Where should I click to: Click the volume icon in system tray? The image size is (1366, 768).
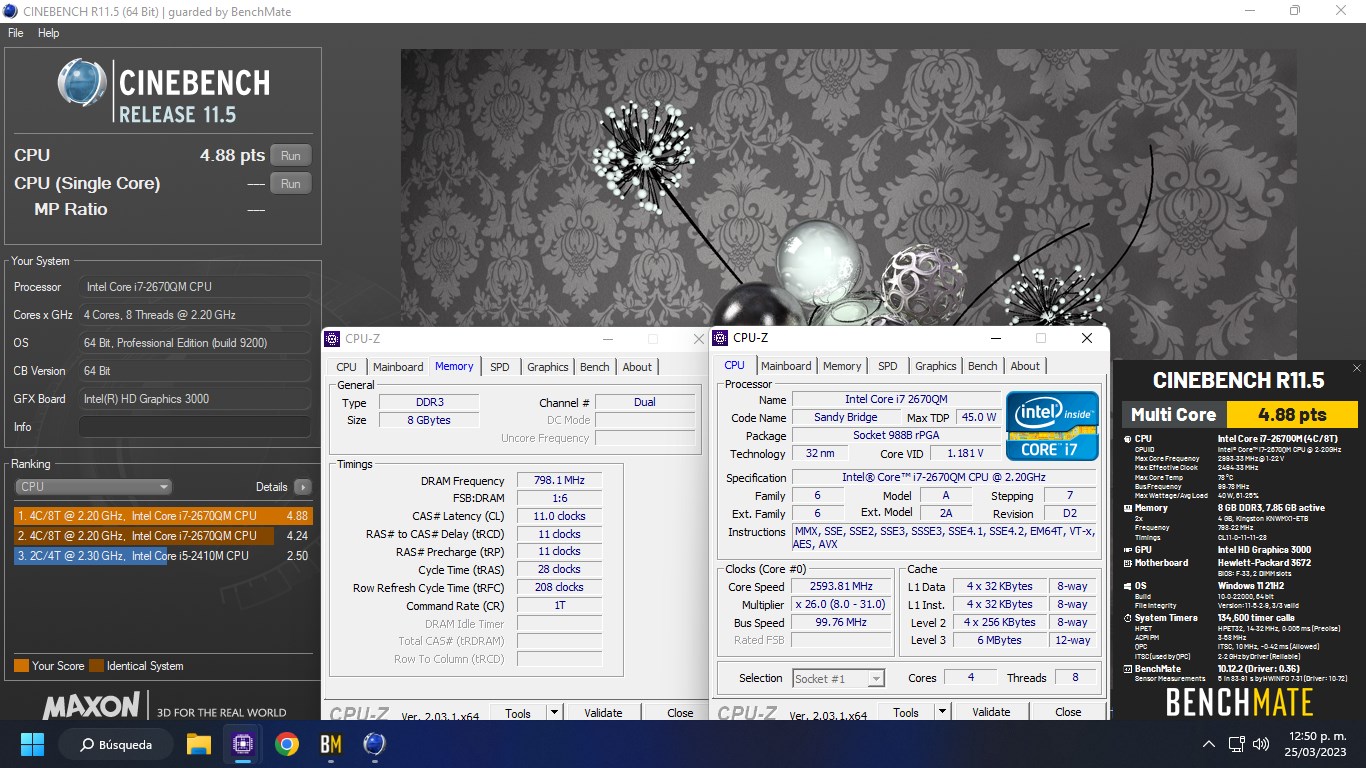click(1262, 744)
